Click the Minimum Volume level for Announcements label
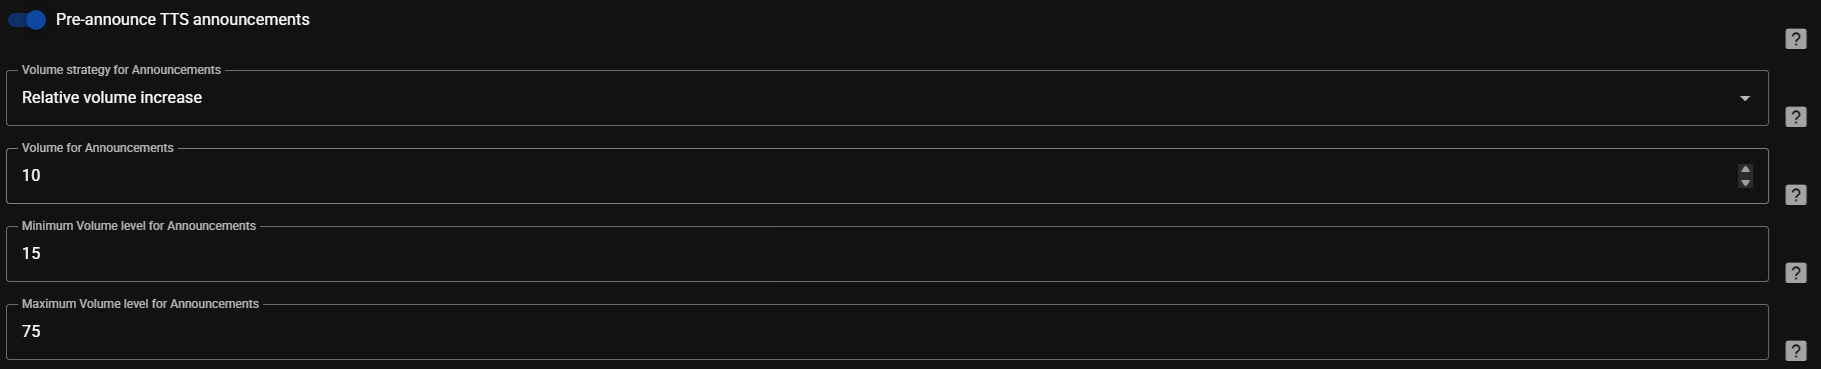This screenshot has width=1821, height=369. pyautogui.click(x=139, y=226)
